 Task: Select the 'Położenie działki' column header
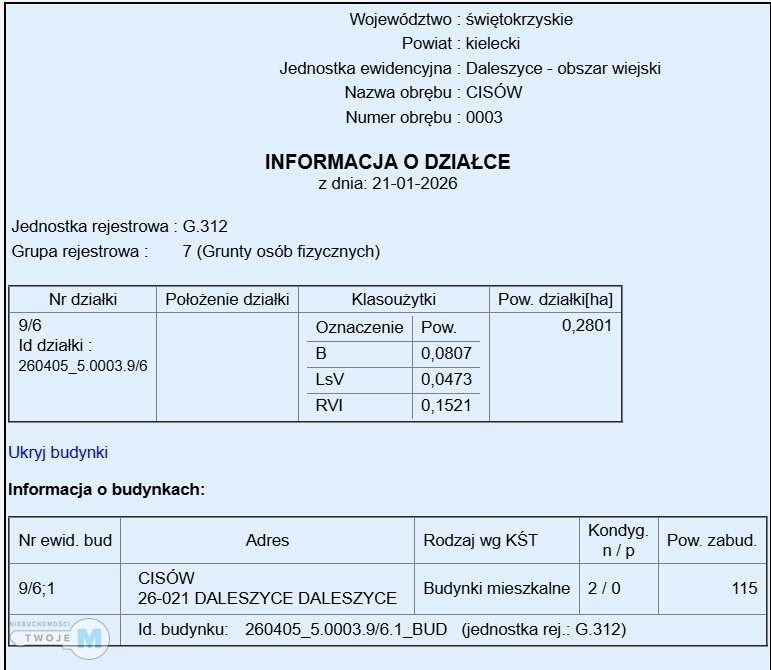(x=228, y=300)
